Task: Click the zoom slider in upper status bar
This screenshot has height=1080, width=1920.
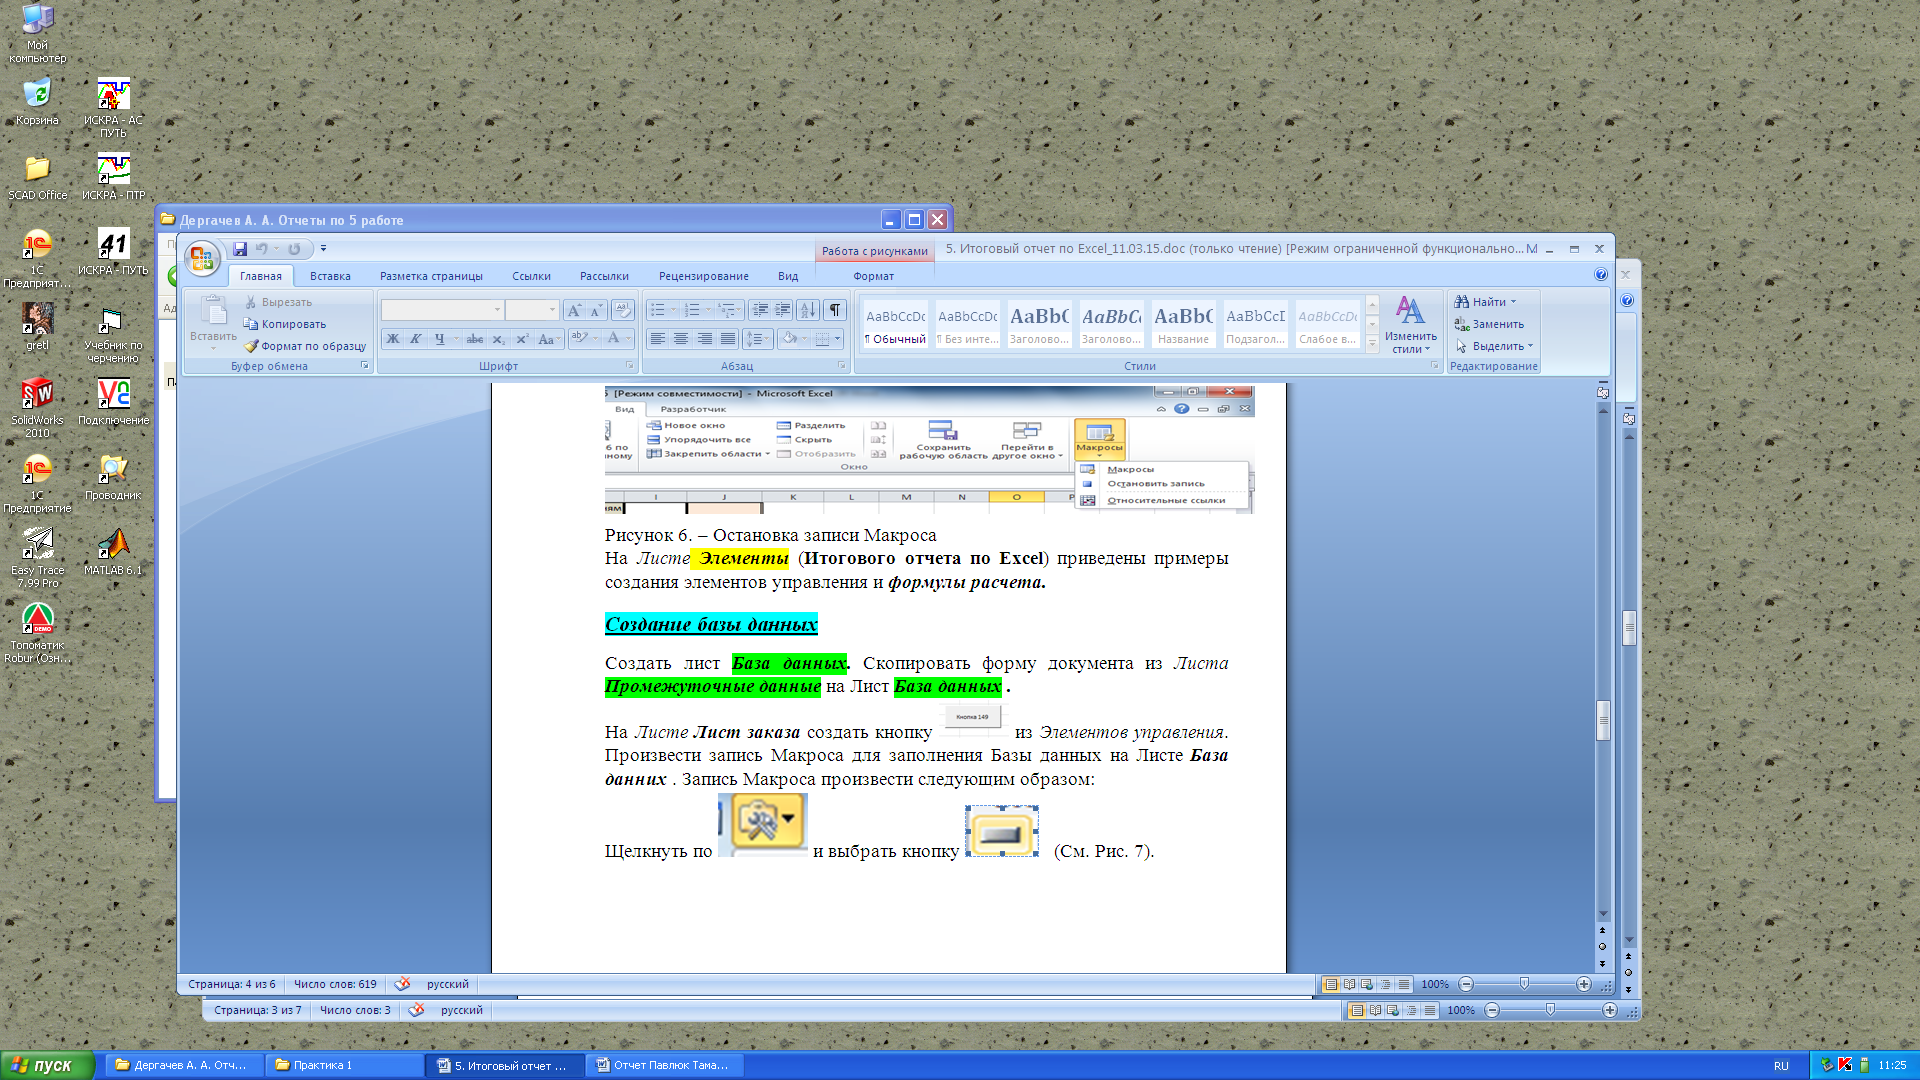Action: pyautogui.click(x=1524, y=984)
